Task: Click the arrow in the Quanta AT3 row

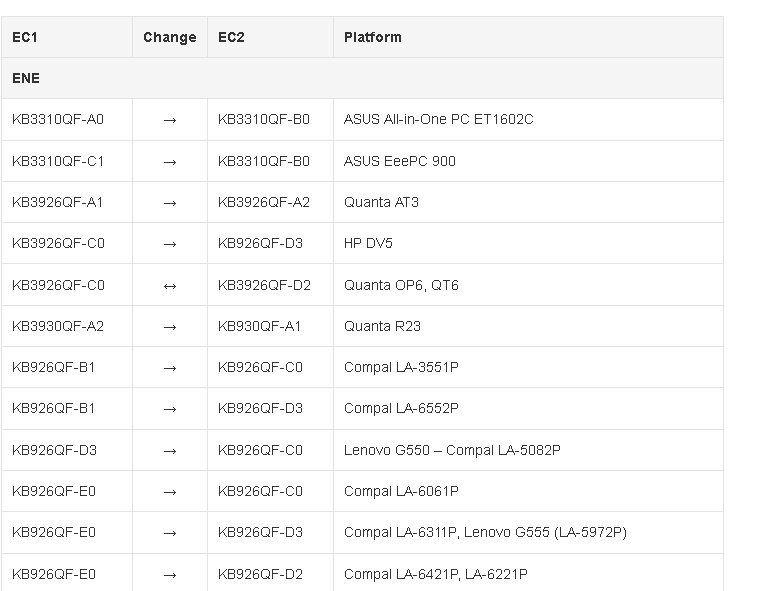Action: click(x=170, y=203)
